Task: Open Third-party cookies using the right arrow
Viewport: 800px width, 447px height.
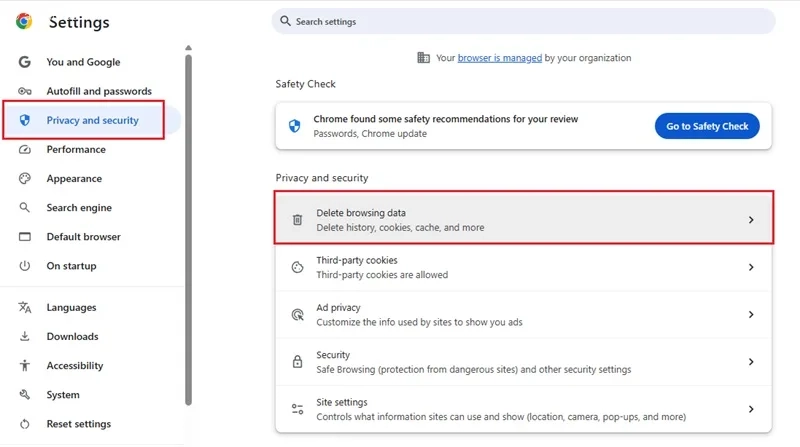Action: (x=751, y=267)
